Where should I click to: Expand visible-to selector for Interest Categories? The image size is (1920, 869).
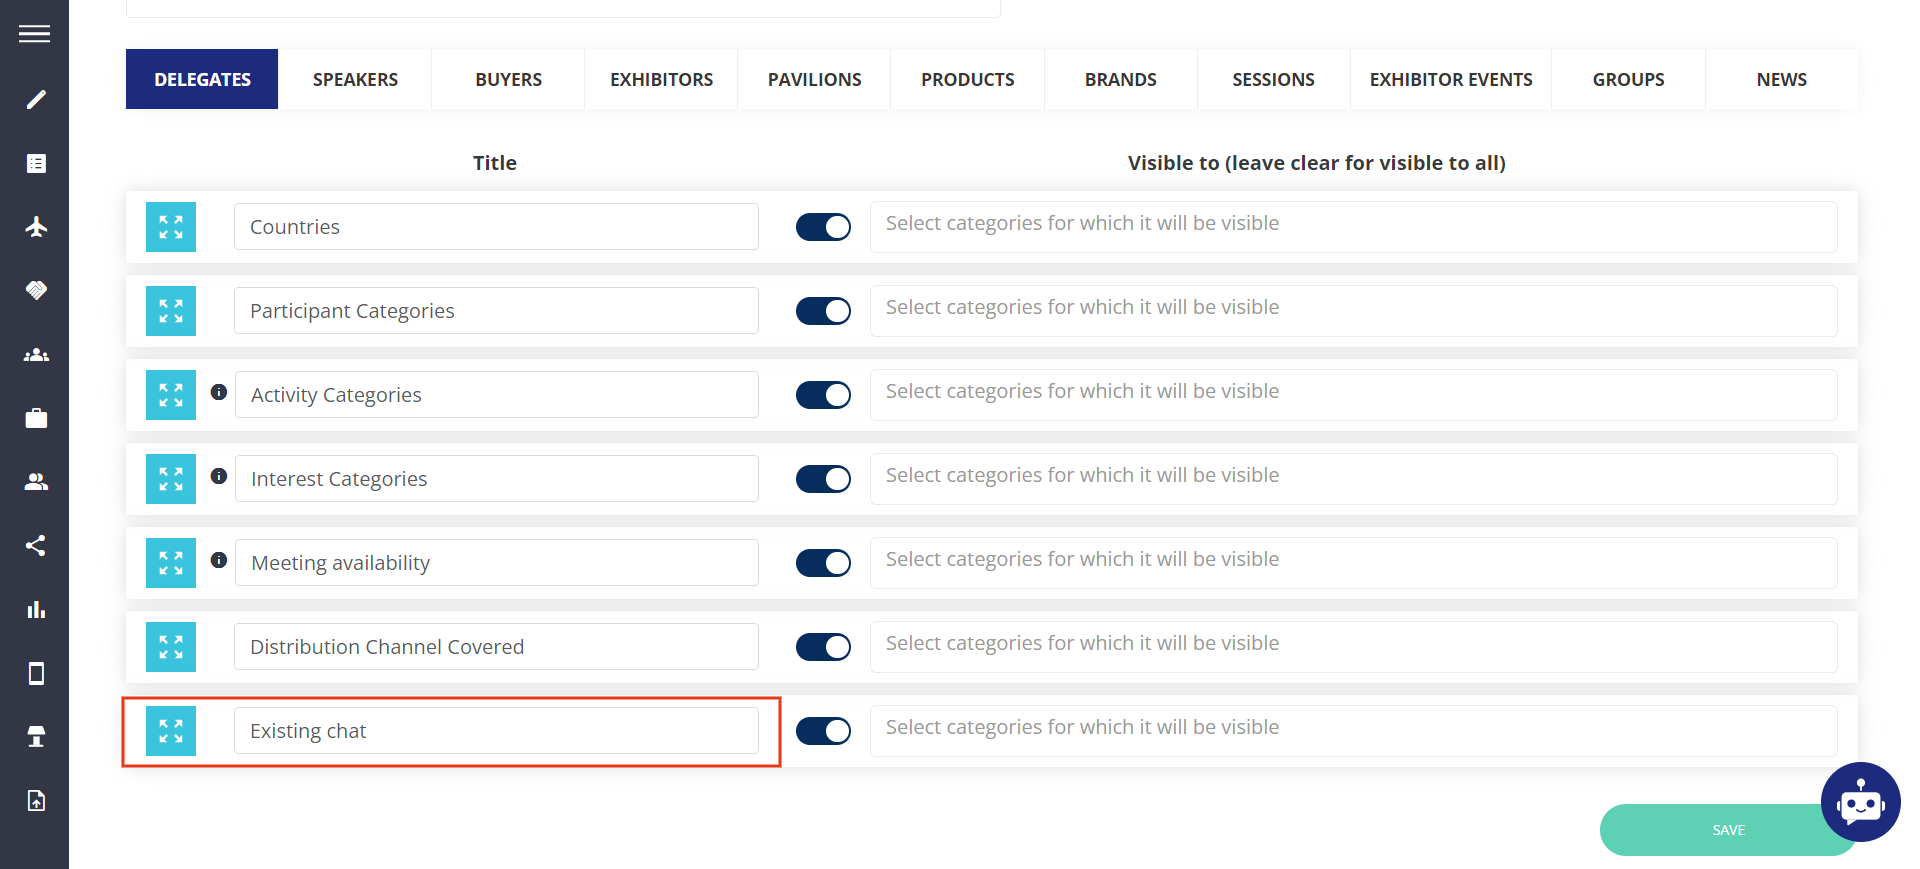1353,479
